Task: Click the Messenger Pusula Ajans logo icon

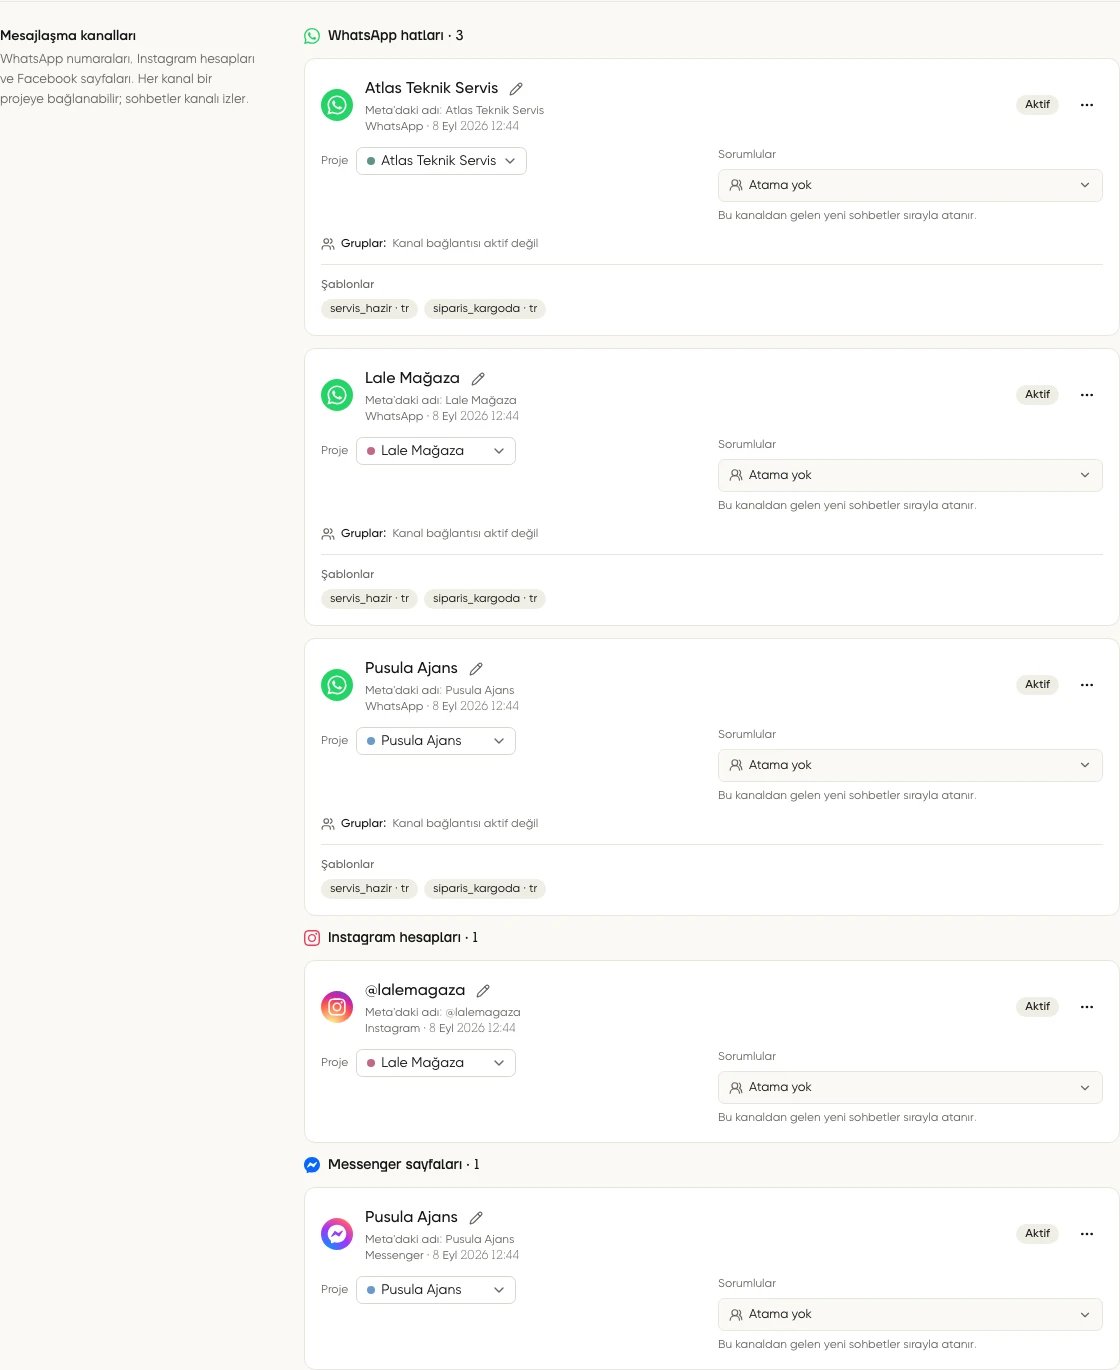Action: point(337,1234)
